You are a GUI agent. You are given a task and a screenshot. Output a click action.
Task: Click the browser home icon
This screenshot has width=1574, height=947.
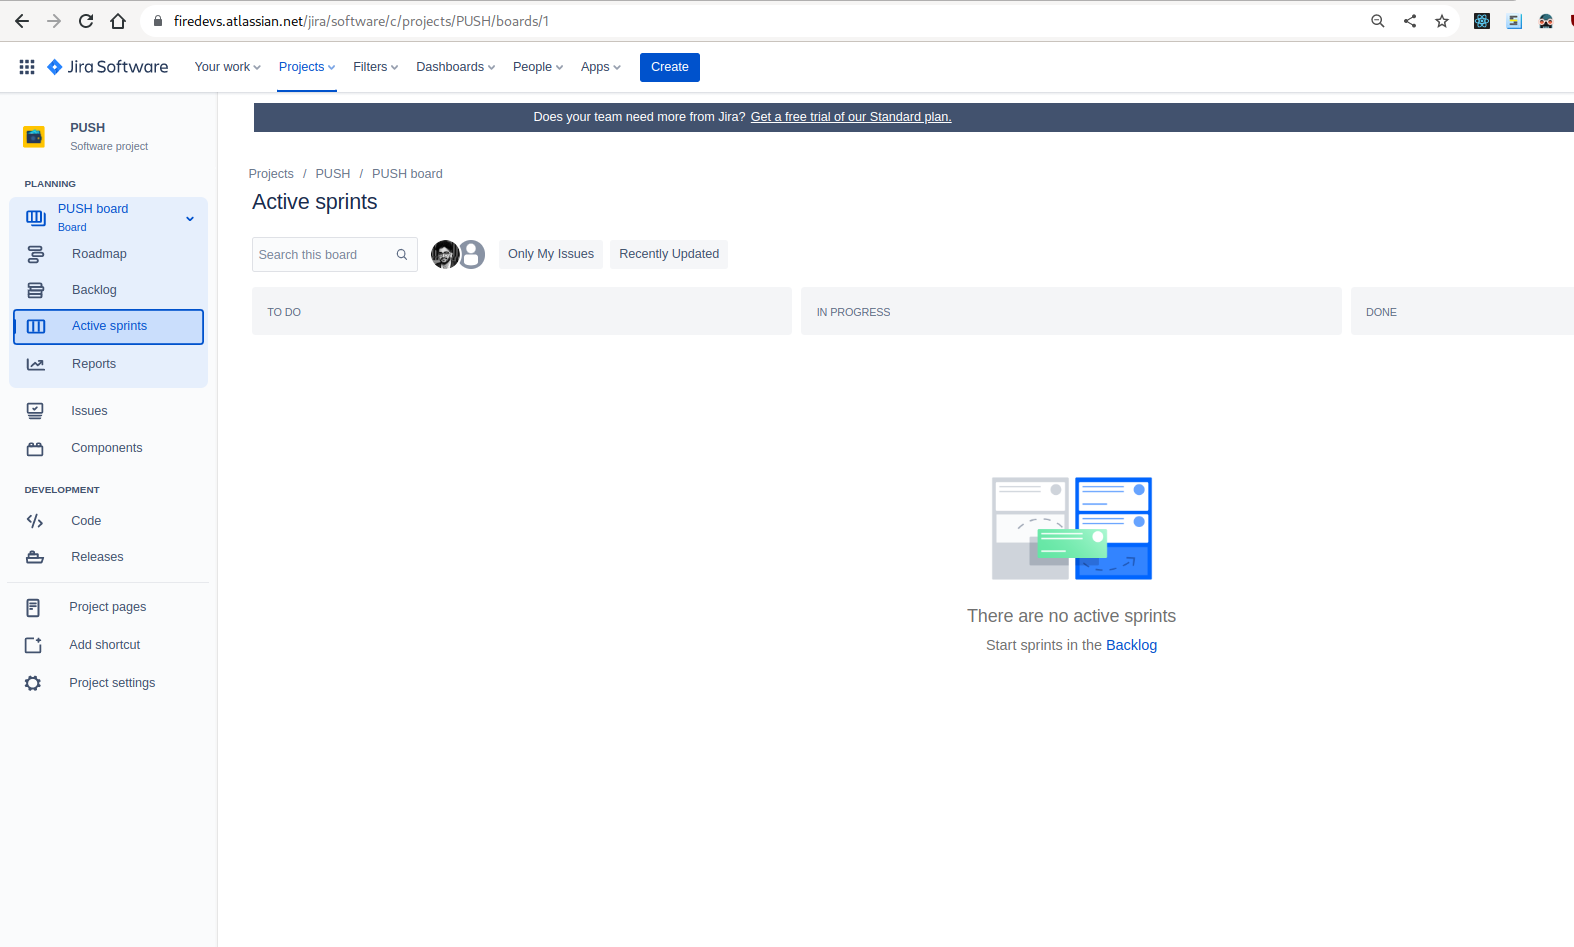118,21
